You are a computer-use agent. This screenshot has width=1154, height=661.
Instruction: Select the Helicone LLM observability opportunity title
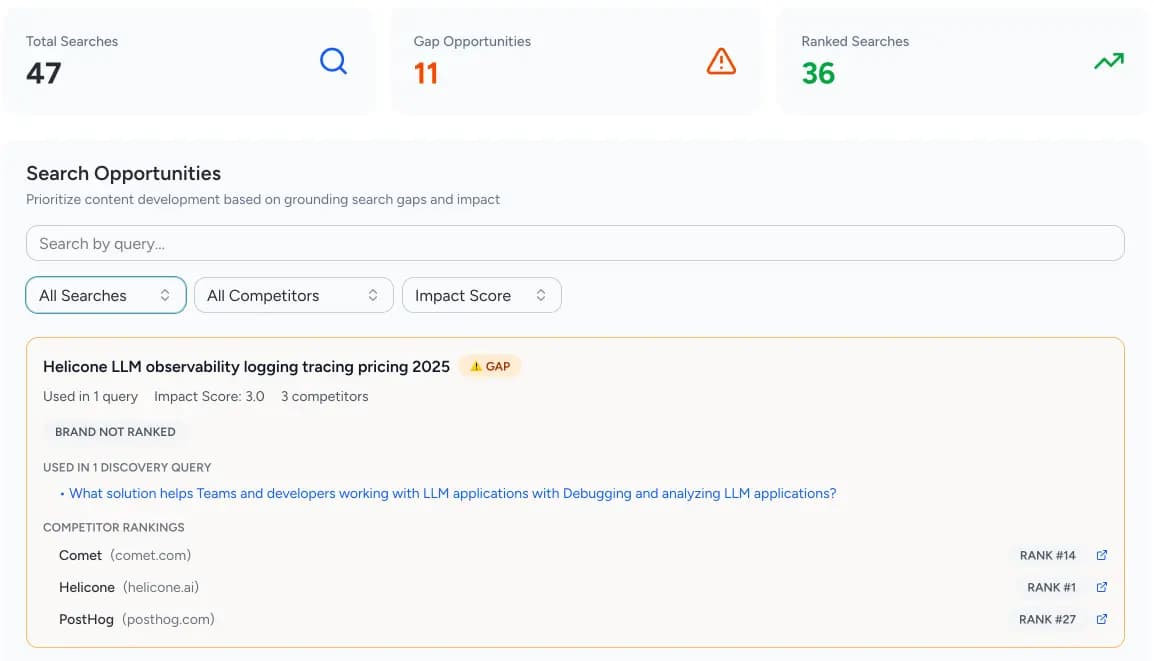[246, 366]
